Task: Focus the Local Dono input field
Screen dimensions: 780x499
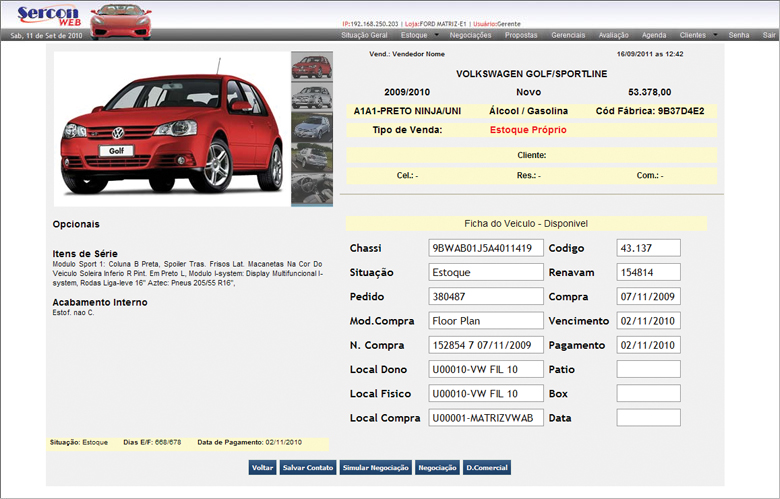Action: 486,369
